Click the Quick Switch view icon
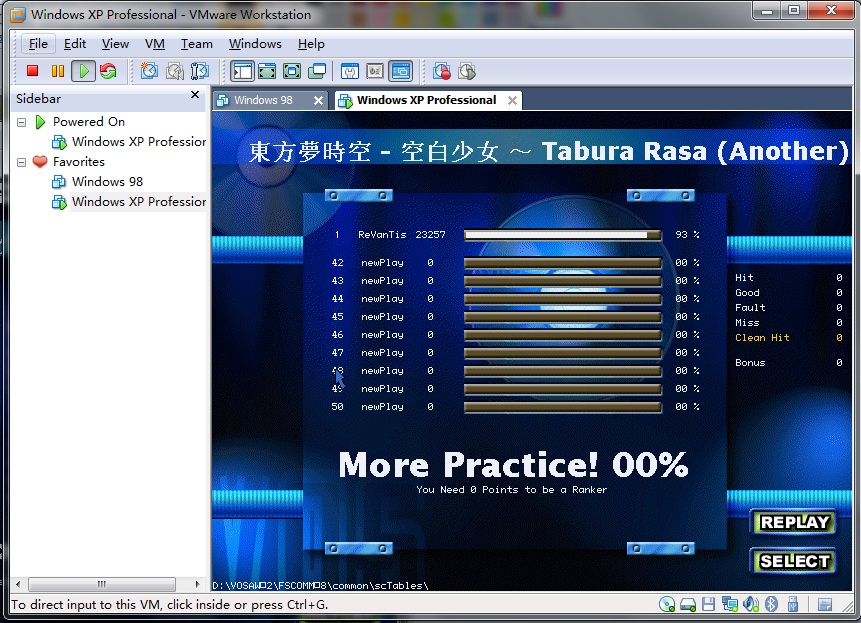This screenshot has height=623, width=861. (x=267, y=71)
